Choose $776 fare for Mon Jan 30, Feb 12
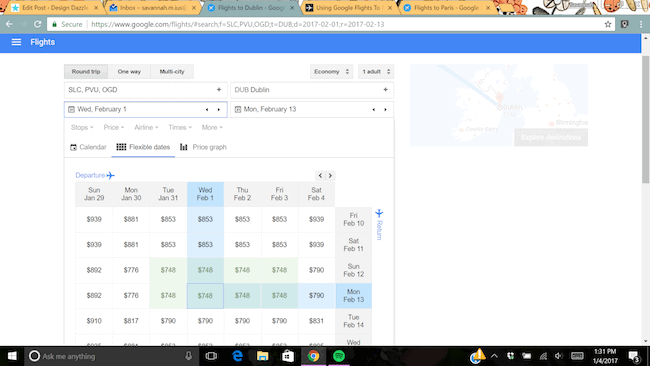 131,270
